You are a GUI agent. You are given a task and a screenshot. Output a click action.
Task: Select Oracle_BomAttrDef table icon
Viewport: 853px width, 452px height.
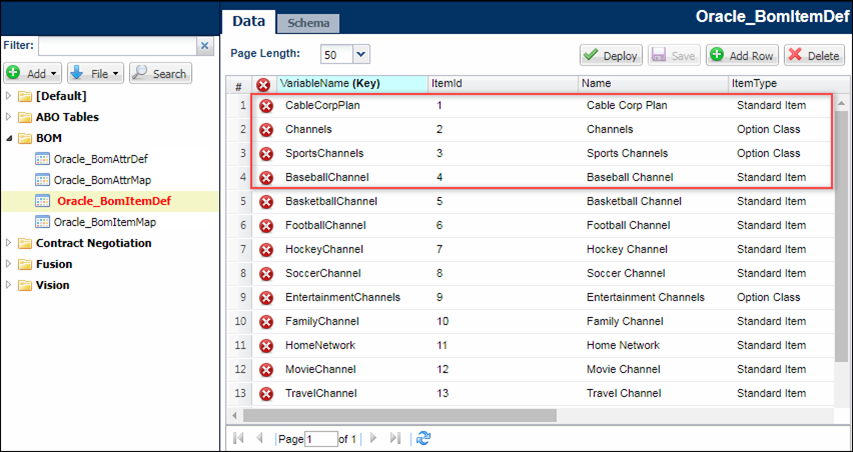click(42, 159)
